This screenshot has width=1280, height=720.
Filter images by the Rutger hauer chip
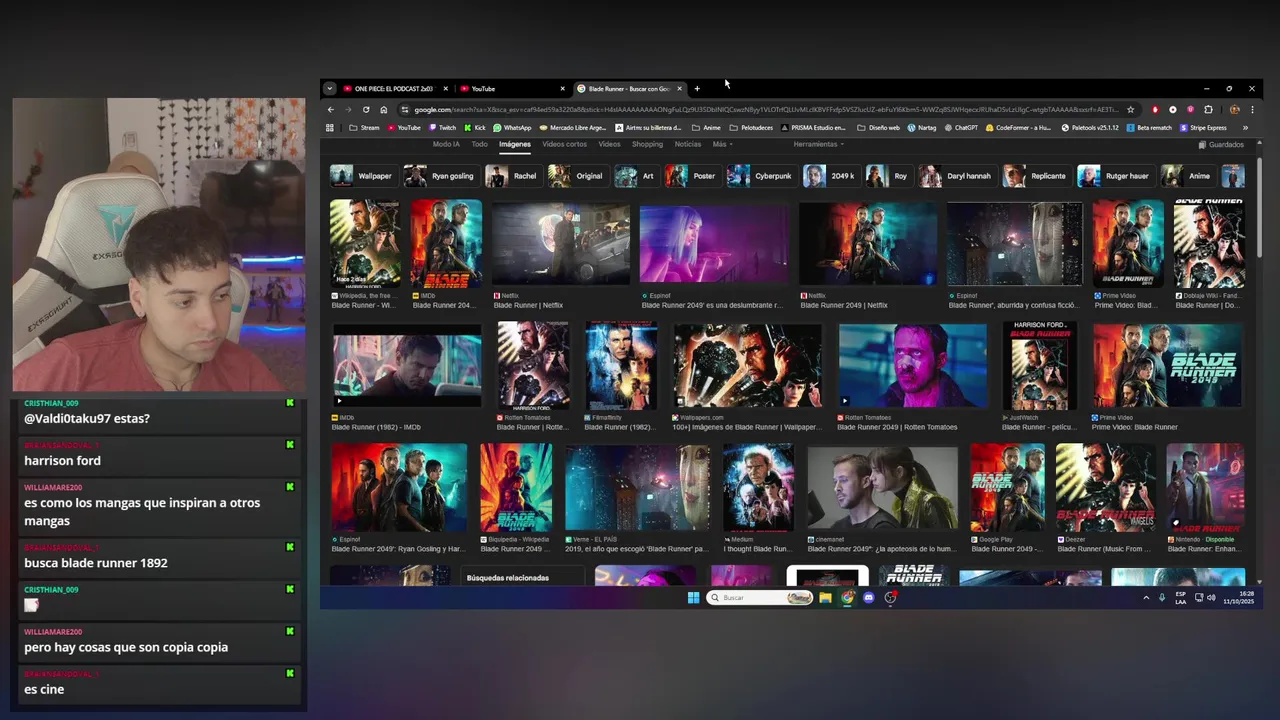(x=1115, y=176)
